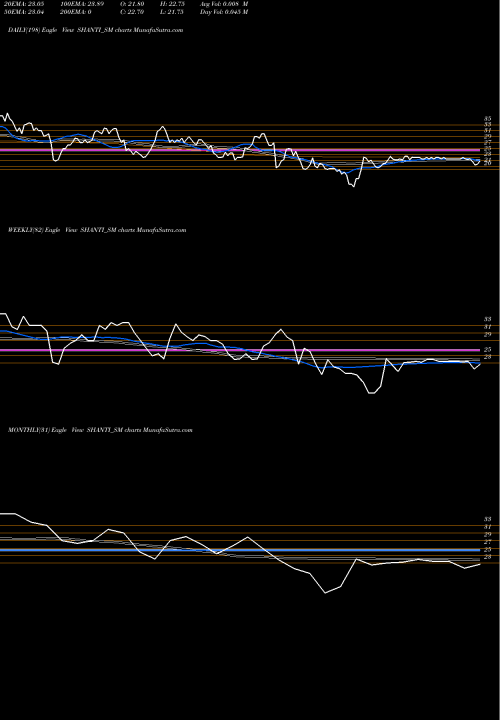Click the 50EMA value in header
The width and height of the screenshot is (500, 720).
[24, 12]
